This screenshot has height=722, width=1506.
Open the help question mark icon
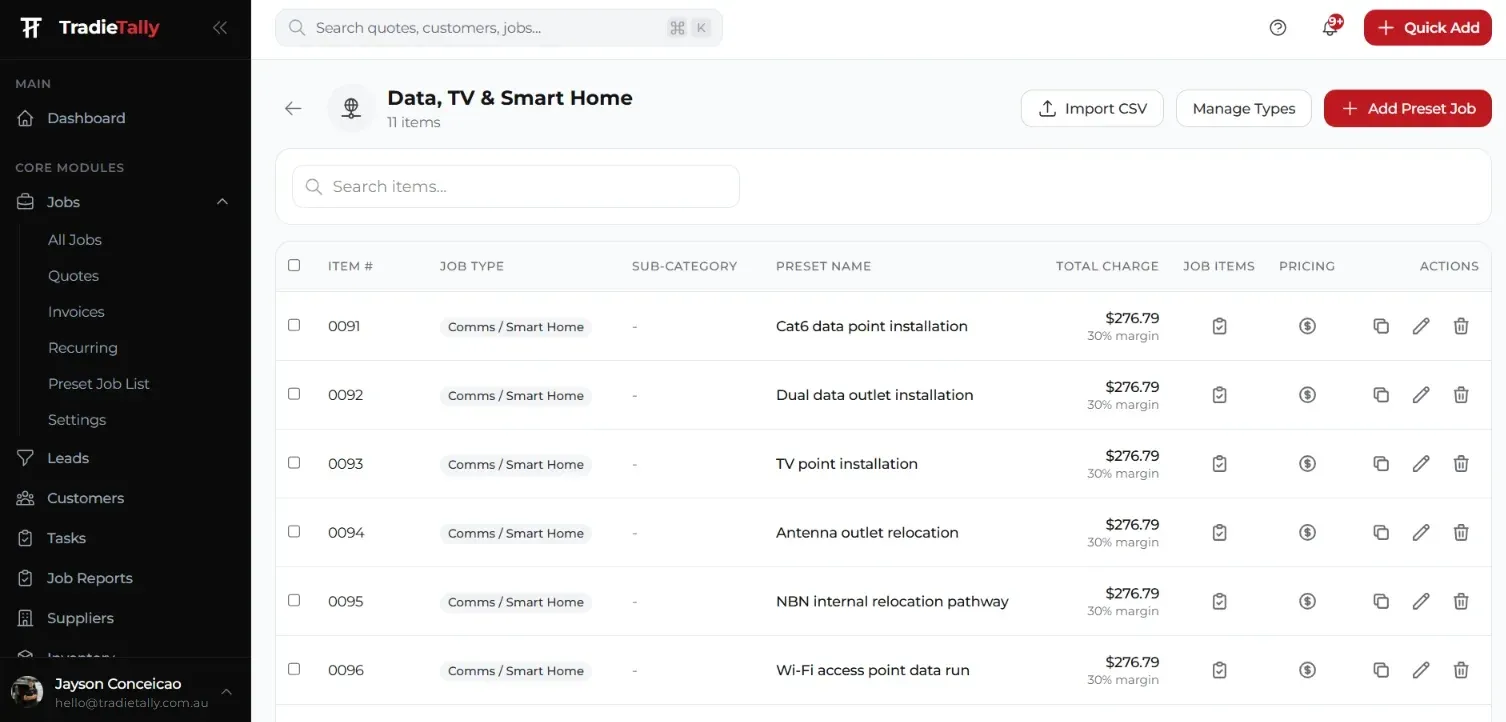(x=1277, y=28)
